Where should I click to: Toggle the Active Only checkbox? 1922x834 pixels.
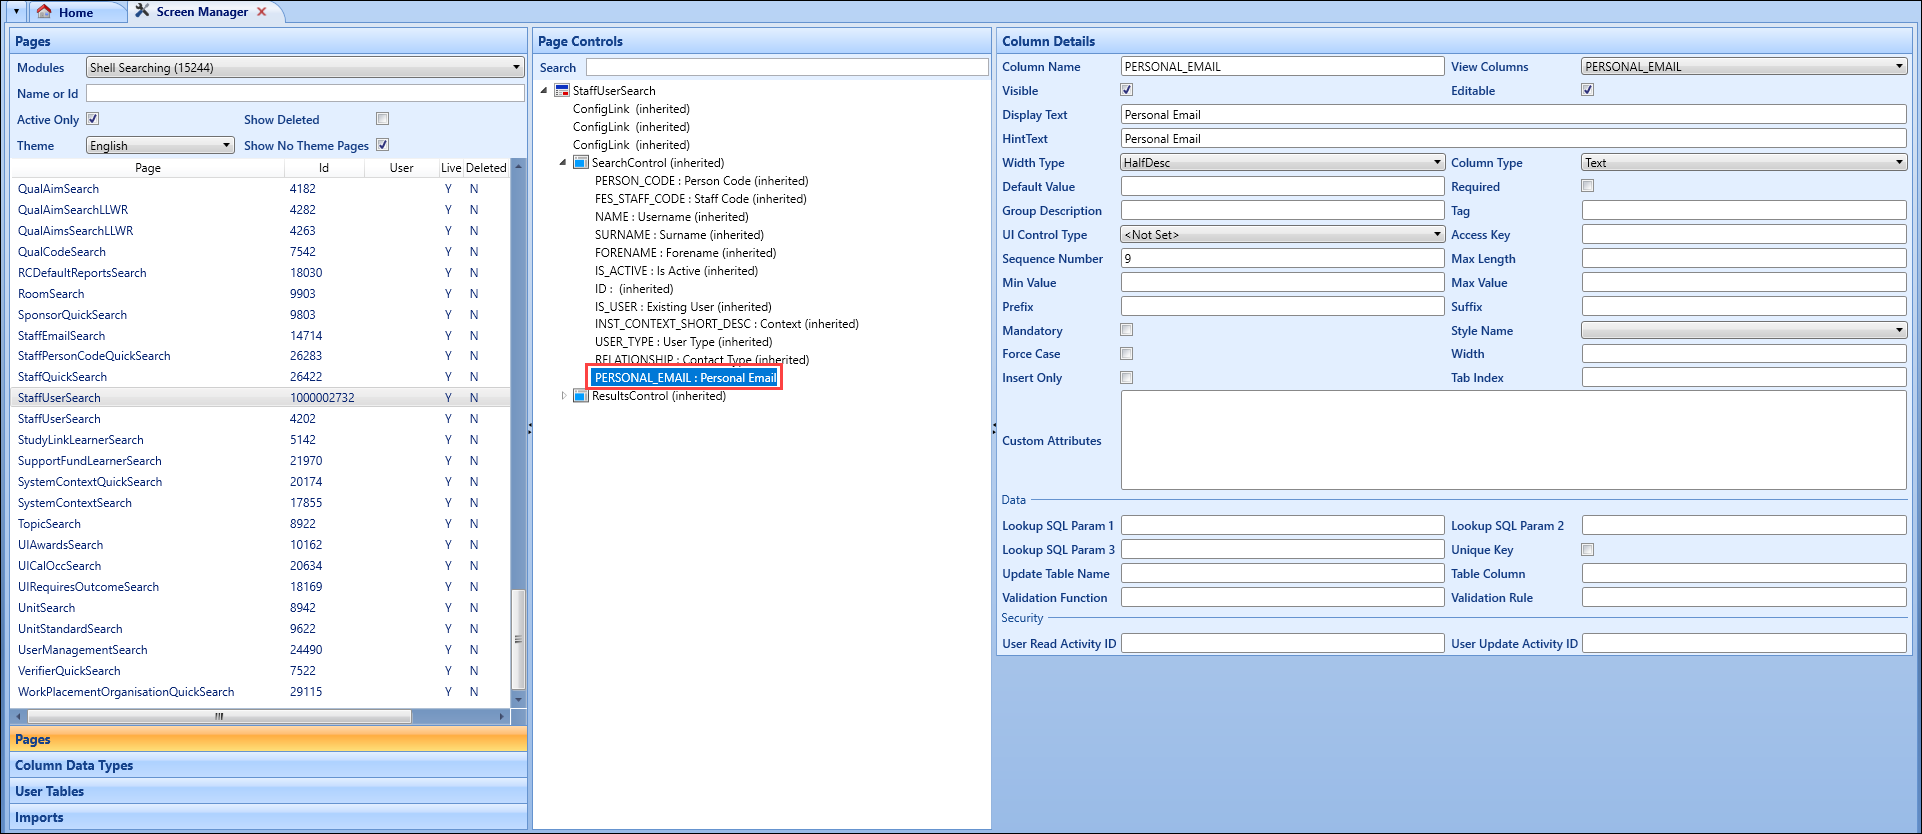point(93,119)
